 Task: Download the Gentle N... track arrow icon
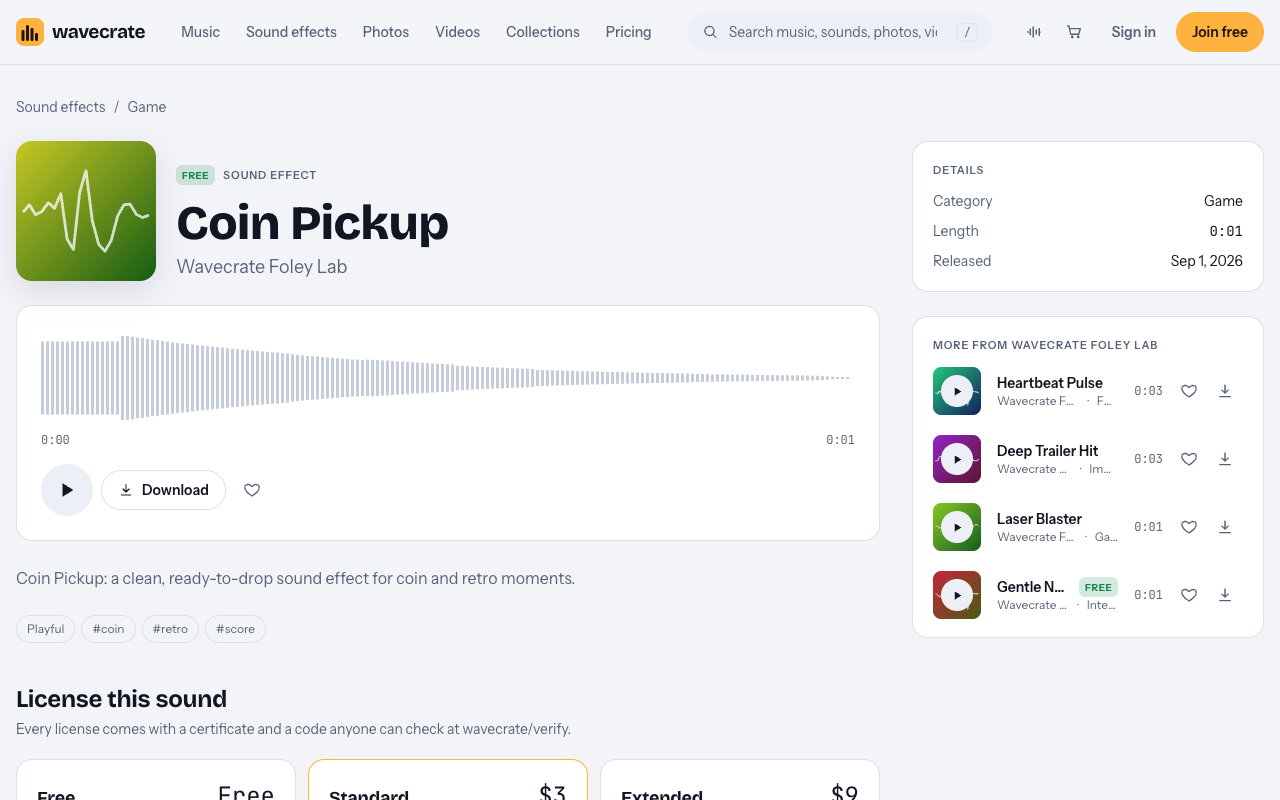pyautogui.click(x=1225, y=595)
